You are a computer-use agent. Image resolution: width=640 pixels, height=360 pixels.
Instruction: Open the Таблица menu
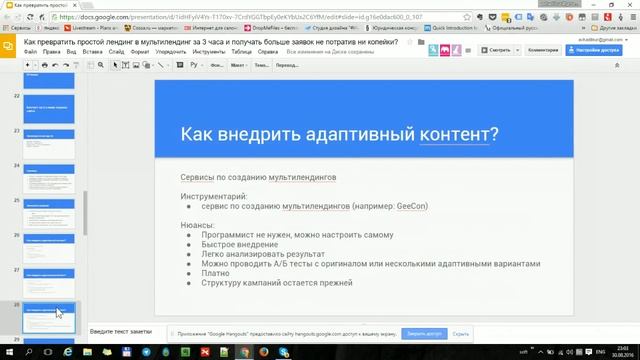[x=242, y=52]
